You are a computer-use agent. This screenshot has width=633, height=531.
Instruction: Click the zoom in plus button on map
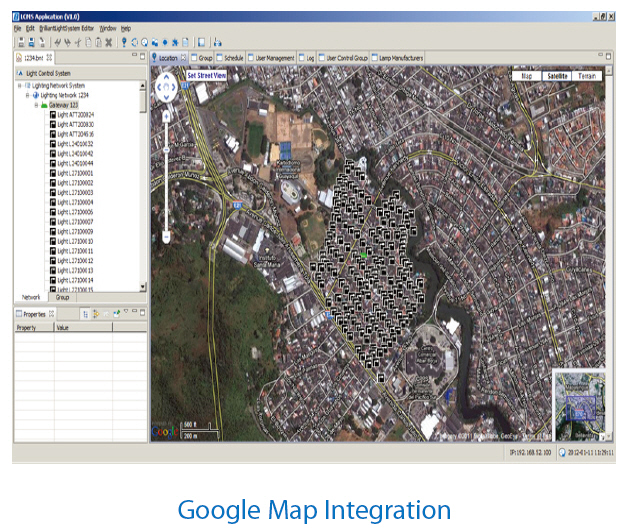167,117
